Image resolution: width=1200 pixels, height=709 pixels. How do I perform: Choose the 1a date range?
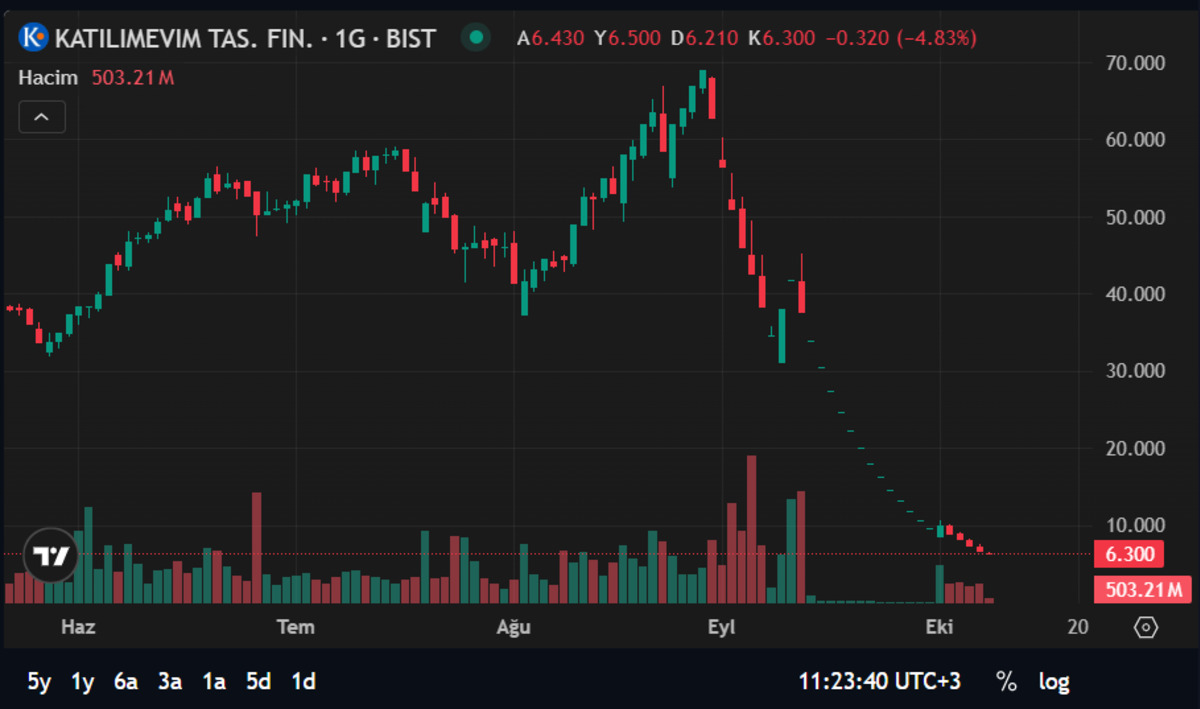coord(214,682)
